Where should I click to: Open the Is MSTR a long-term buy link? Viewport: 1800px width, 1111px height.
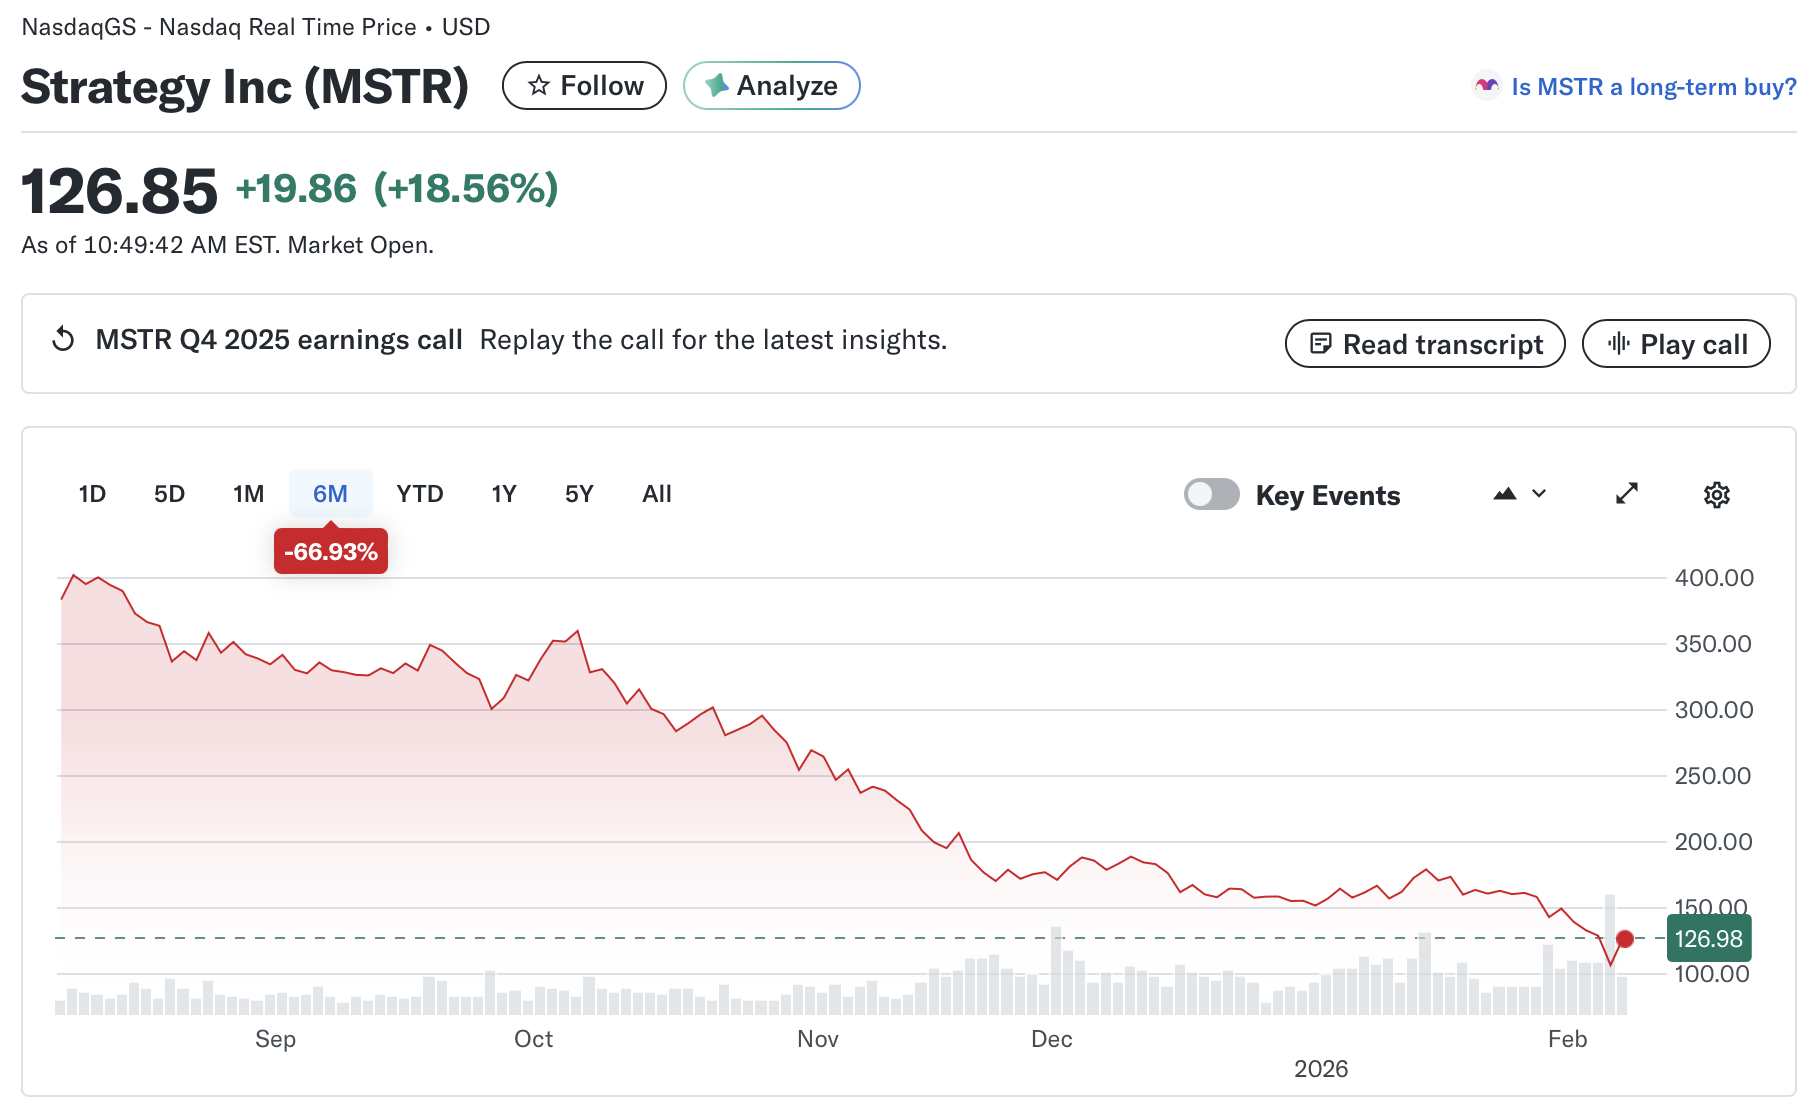pyautogui.click(x=1652, y=87)
